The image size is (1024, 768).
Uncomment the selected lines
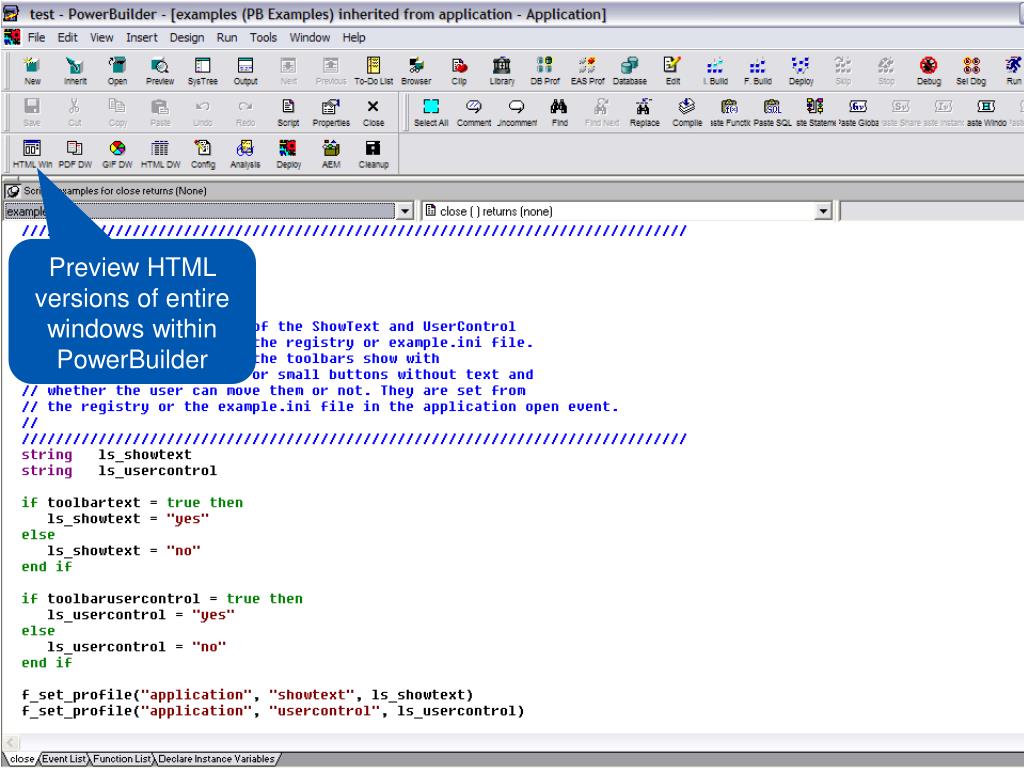pyautogui.click(x=517, y=112)
